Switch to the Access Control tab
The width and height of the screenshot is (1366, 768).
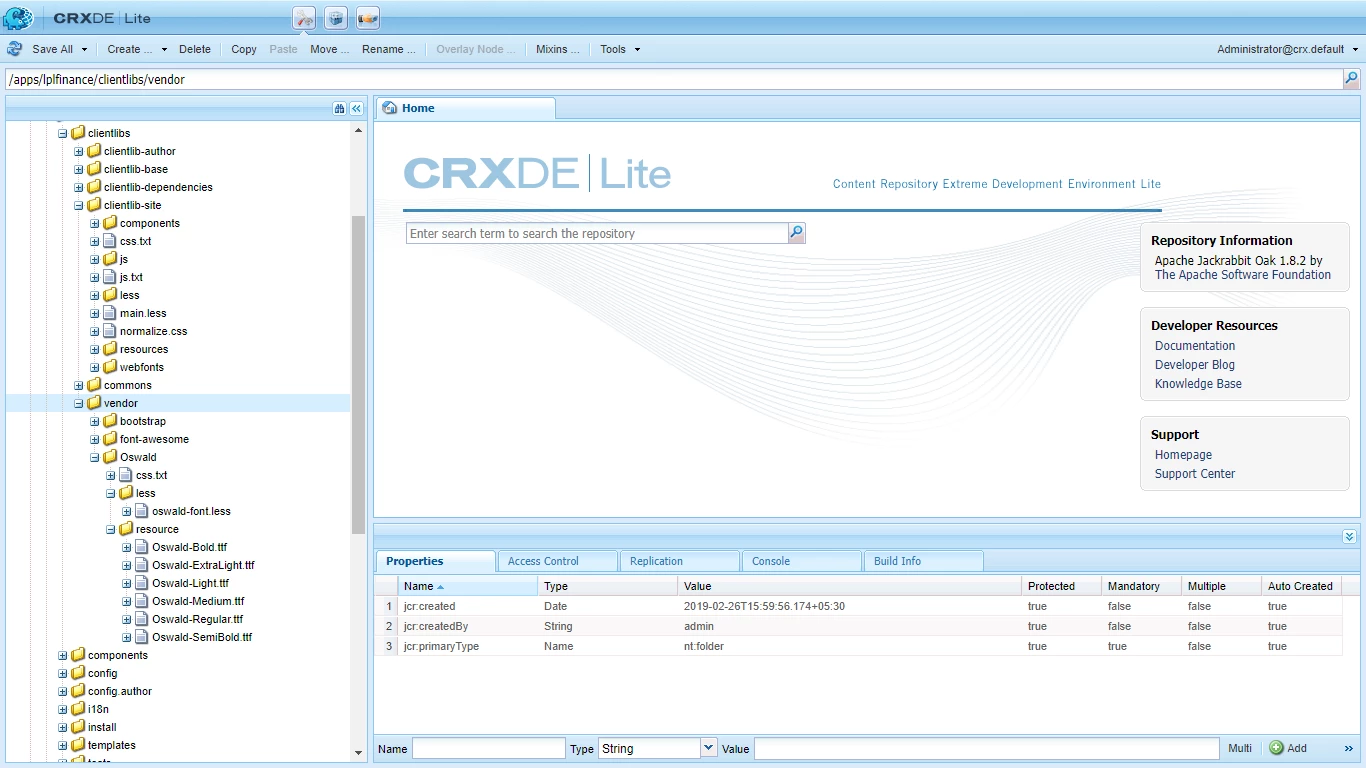(557, 561)
